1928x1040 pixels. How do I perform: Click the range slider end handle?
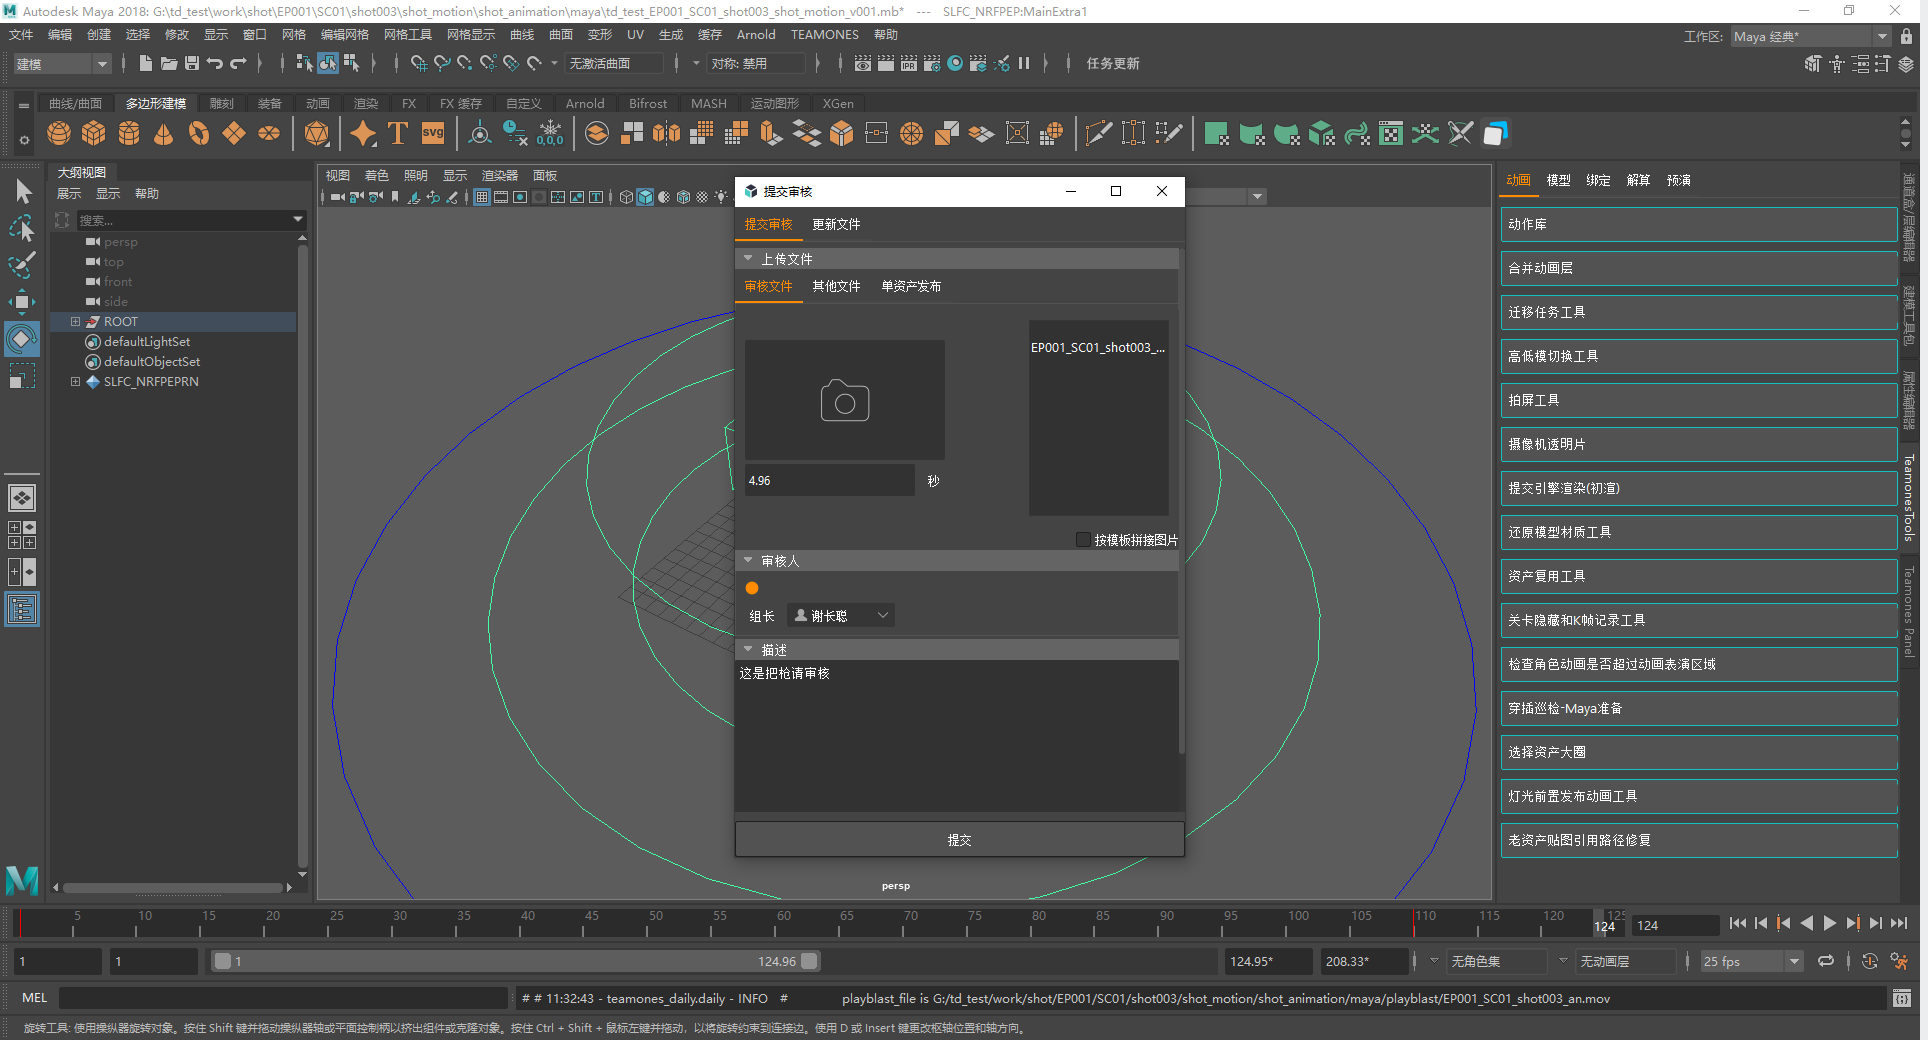809,961
